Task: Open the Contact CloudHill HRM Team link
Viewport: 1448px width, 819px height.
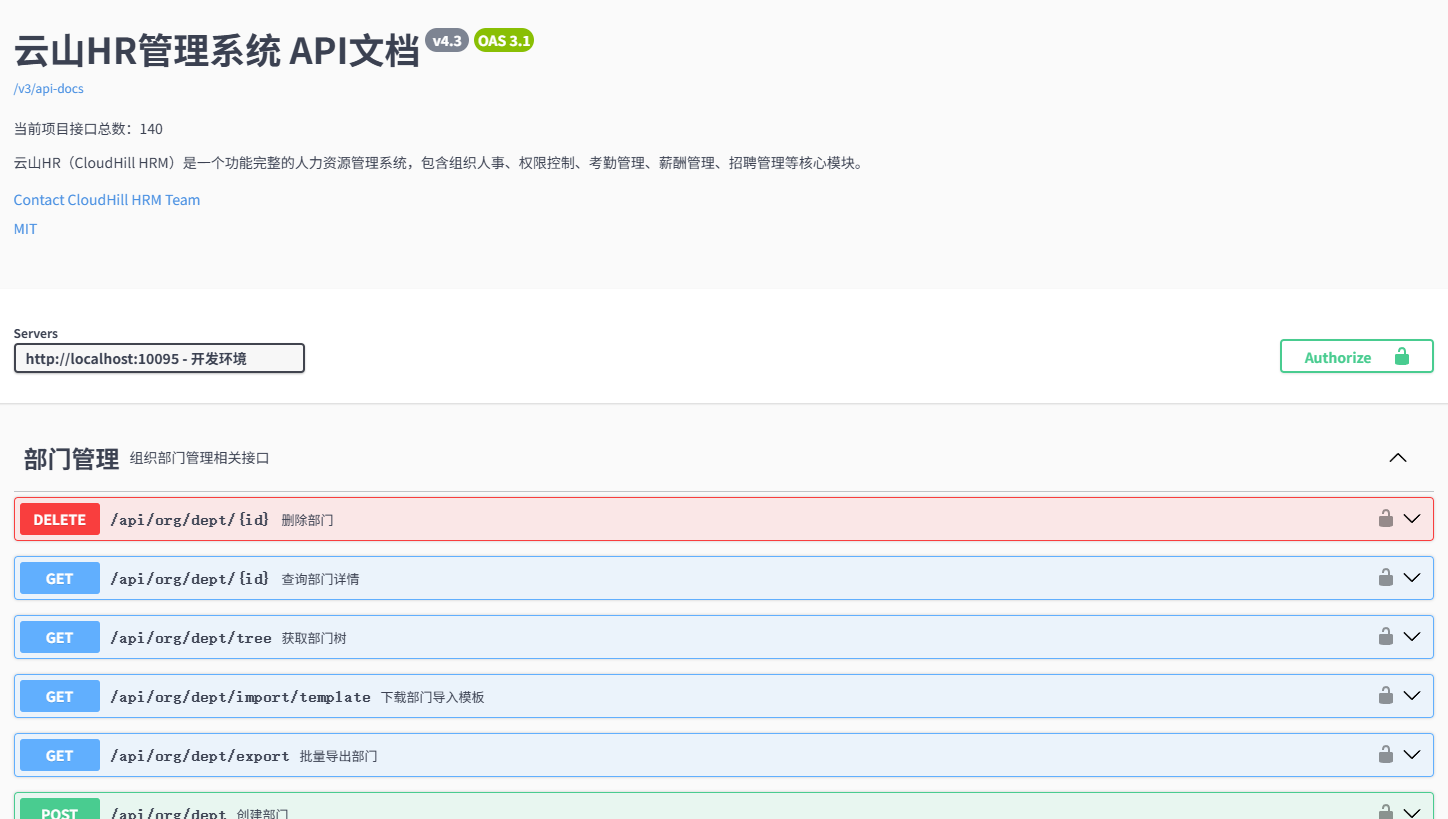Action: pyautogui.click(x=107, y=200)
